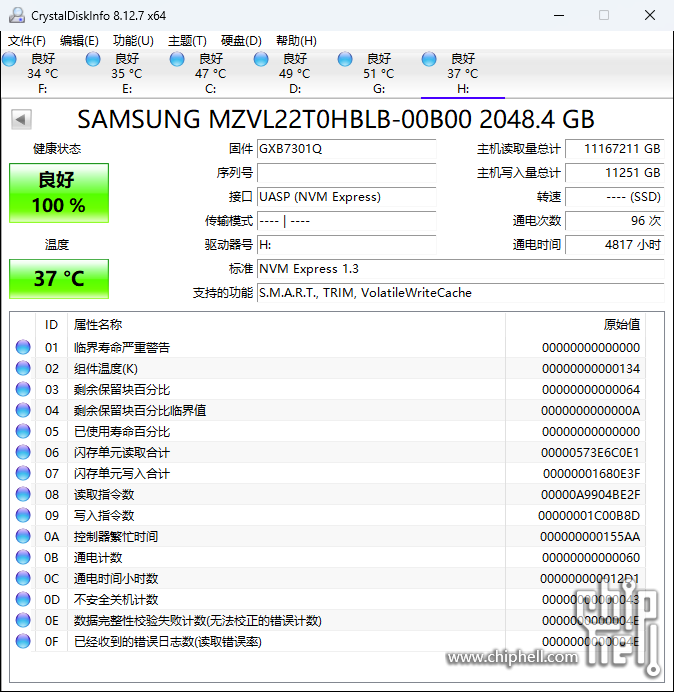The width and height of the screenshot is (674, 692).
Task: Select the F: drive status orb
Action: pyautogui.click(x=9, y=59)
